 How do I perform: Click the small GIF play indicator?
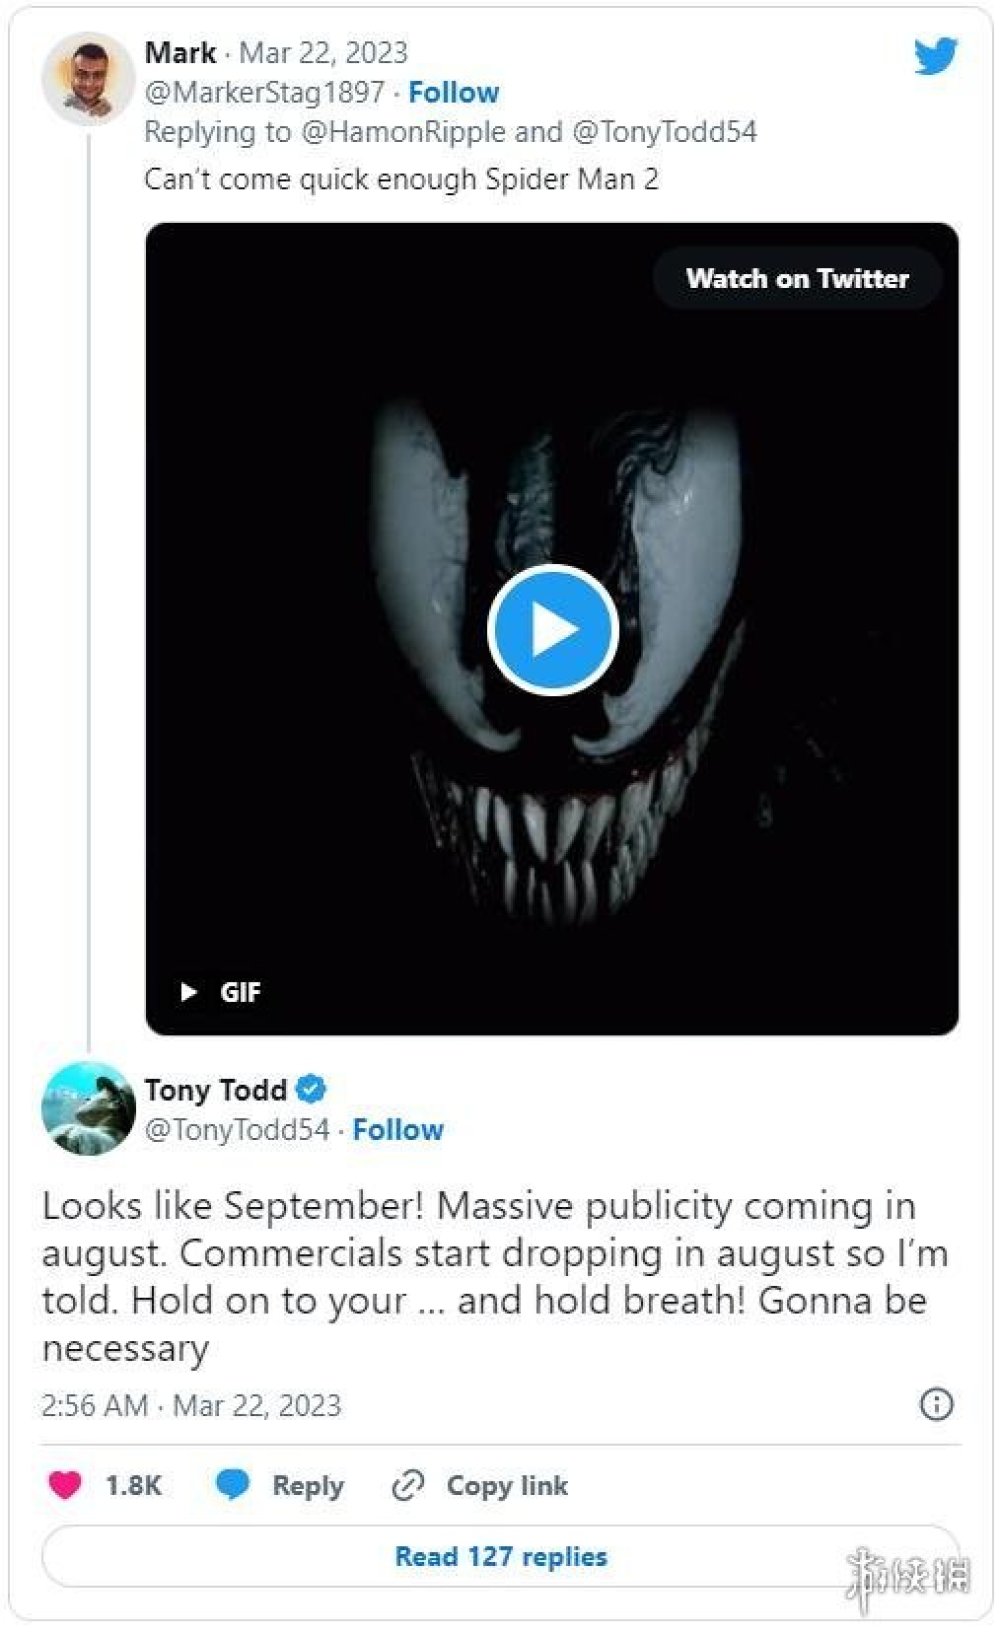[188, 992]
